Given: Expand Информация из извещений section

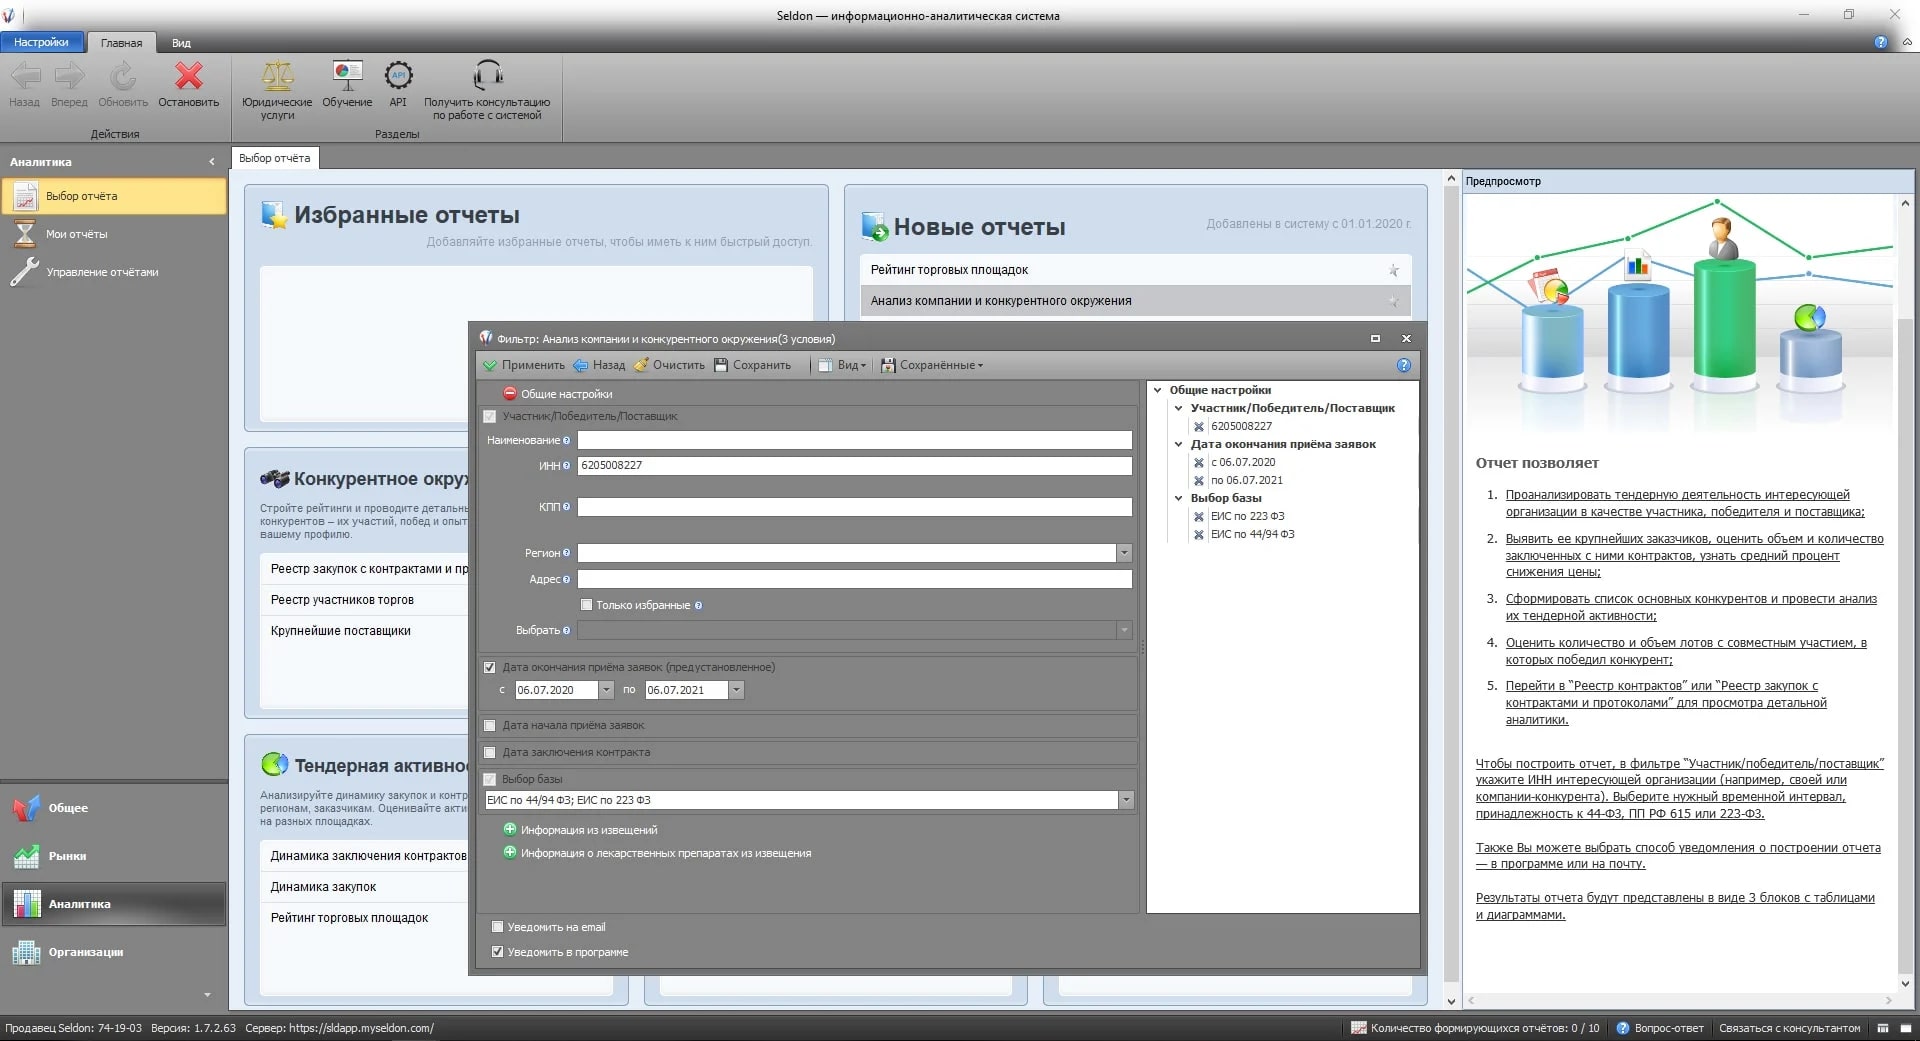Looking at the screenshot, I should point(510,830).
